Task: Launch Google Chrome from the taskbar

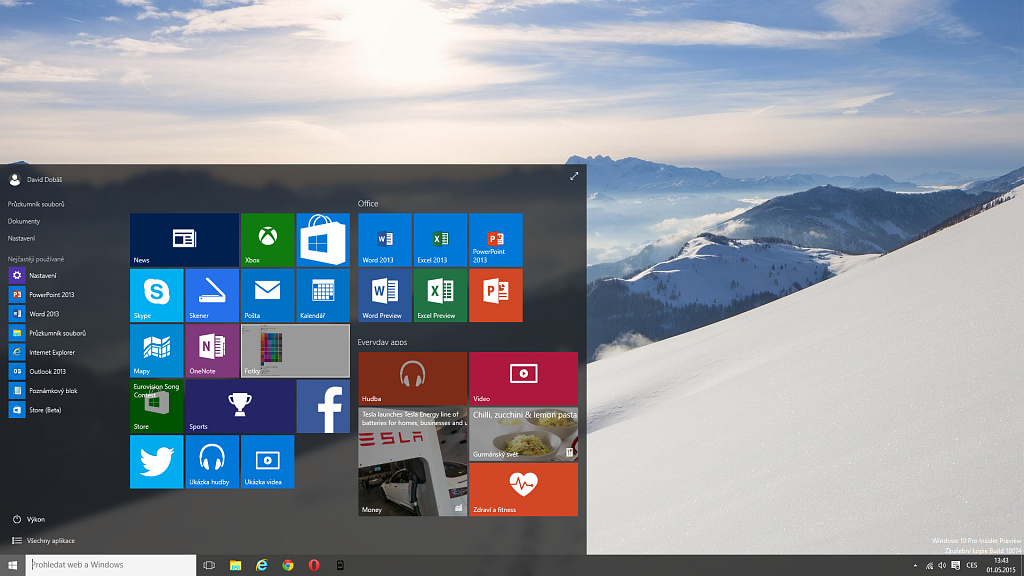Action: (287, 566)
